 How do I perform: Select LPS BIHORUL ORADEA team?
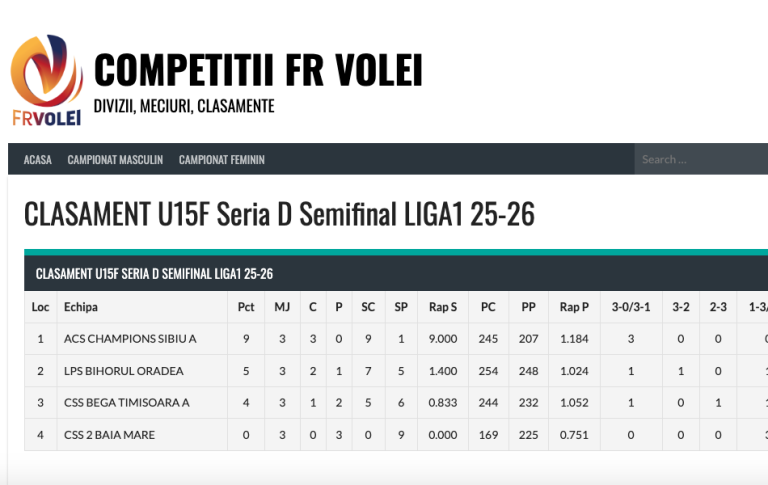[124, 371]
